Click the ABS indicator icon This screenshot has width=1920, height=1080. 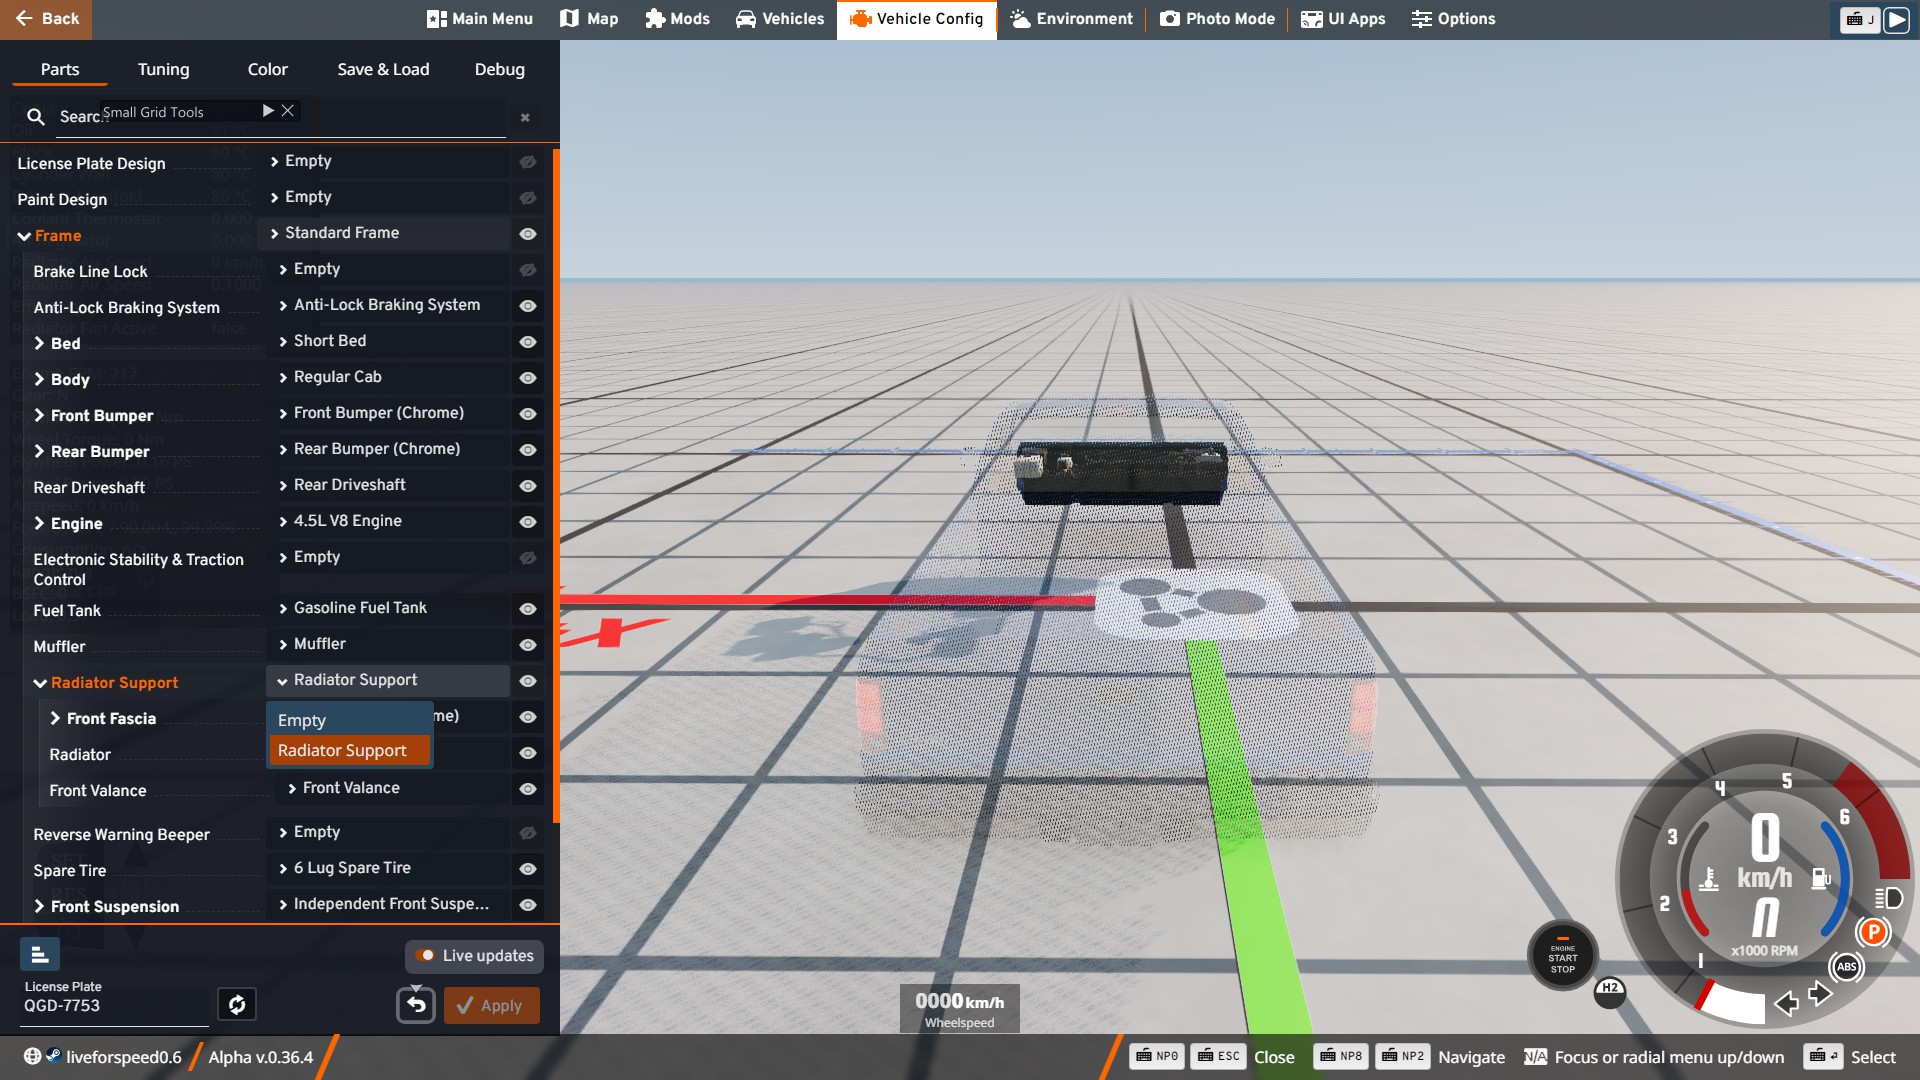pos(1846,966)
